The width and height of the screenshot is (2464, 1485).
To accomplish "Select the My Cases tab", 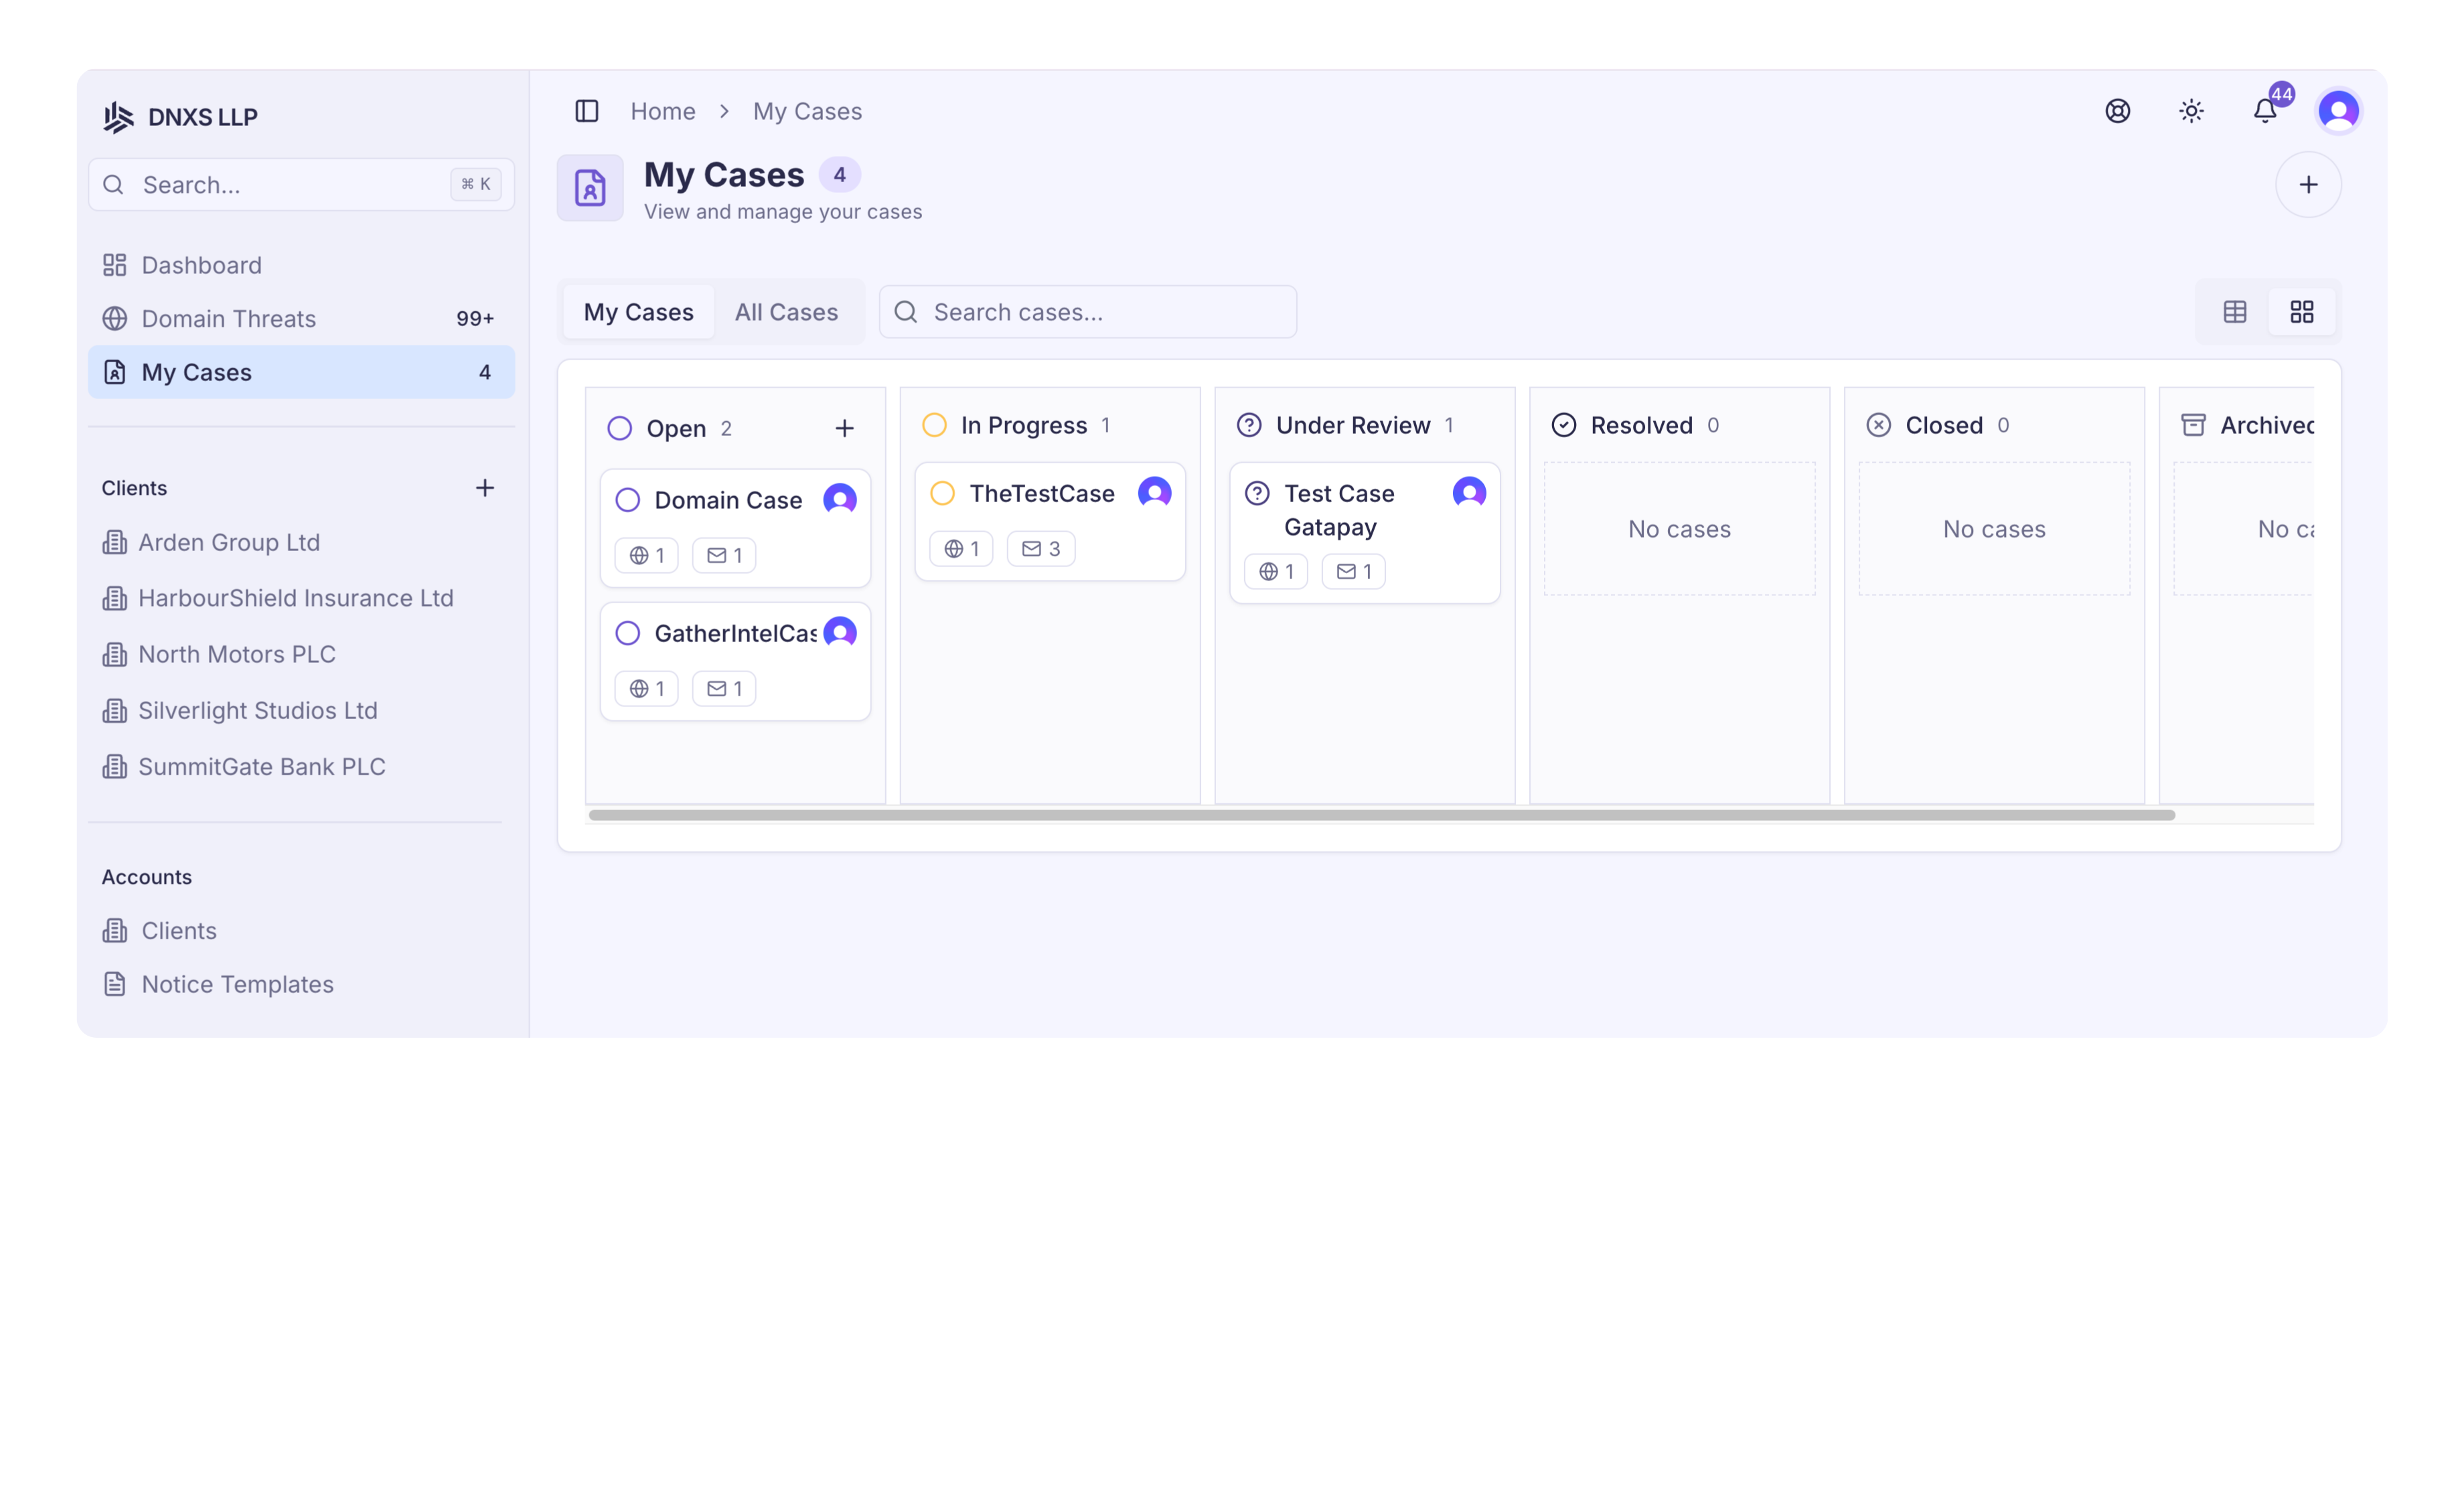I will (638, 312).
